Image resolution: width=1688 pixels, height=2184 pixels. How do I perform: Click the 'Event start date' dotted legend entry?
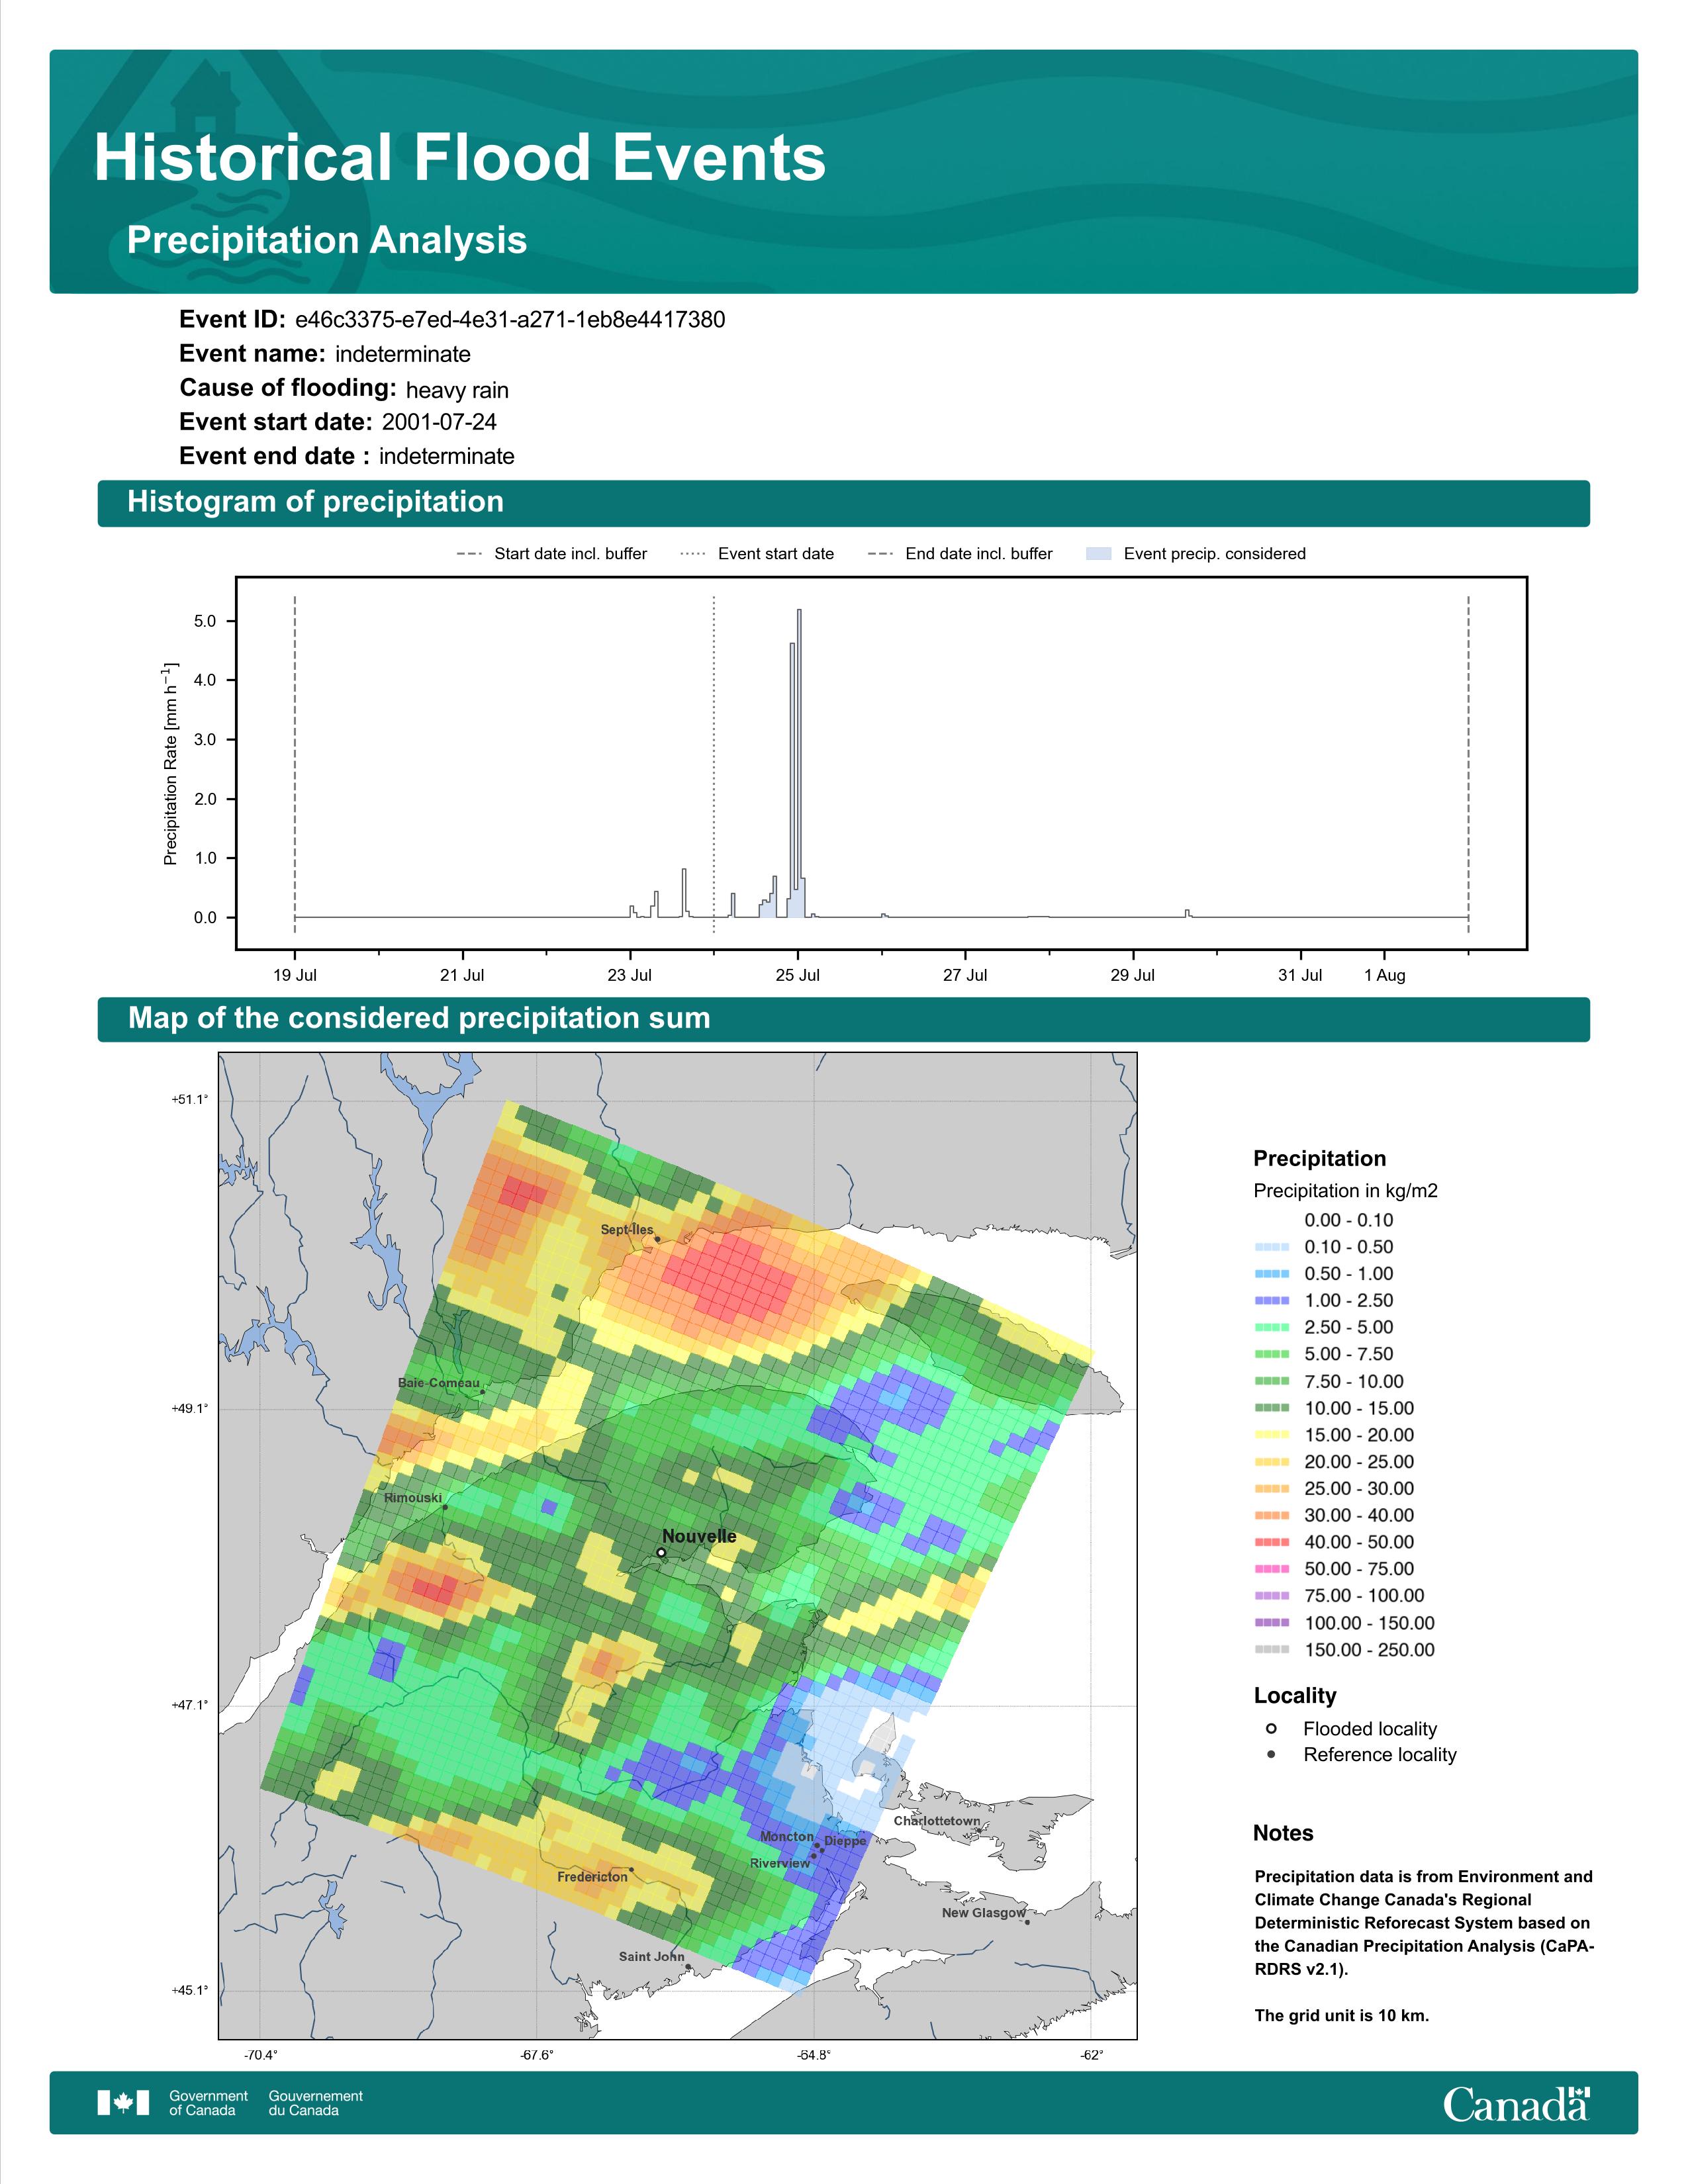757,554
